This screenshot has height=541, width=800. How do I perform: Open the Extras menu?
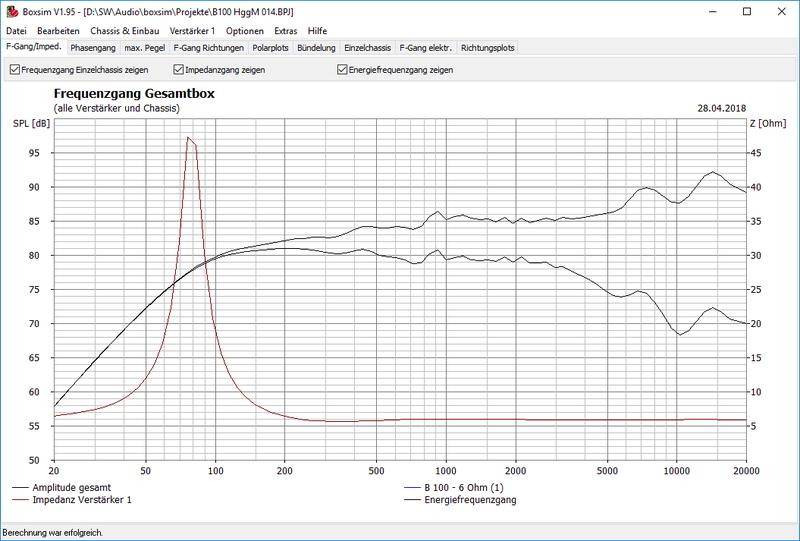(x=286, y=31)
